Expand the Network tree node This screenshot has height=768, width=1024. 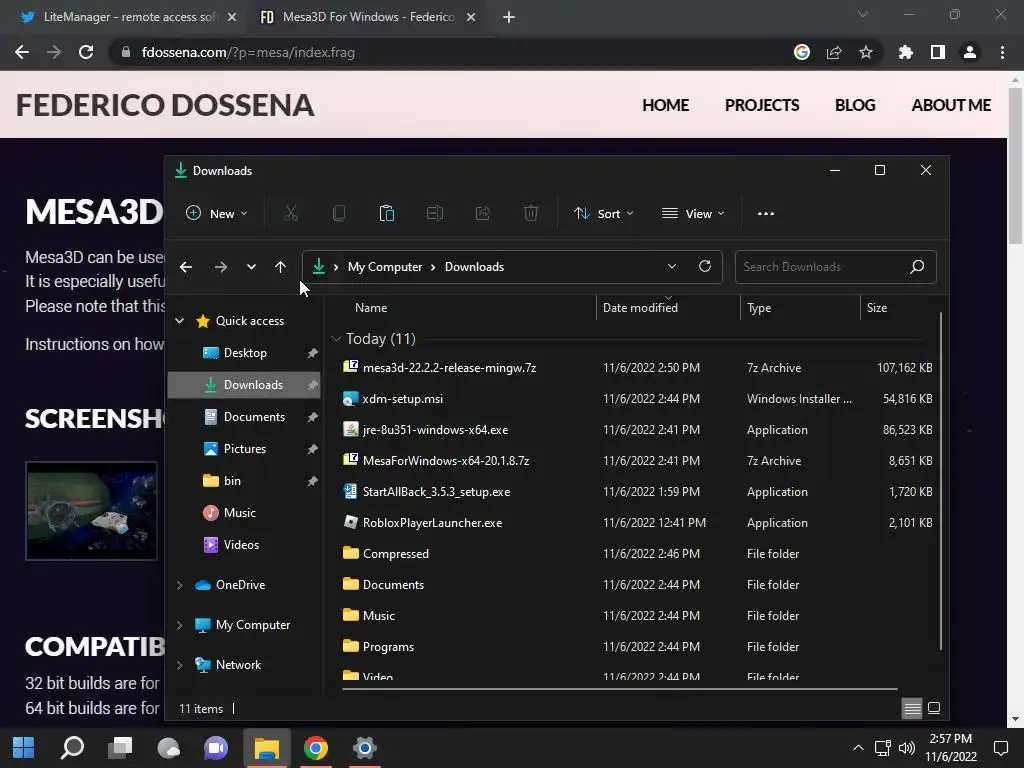[180, 665]
